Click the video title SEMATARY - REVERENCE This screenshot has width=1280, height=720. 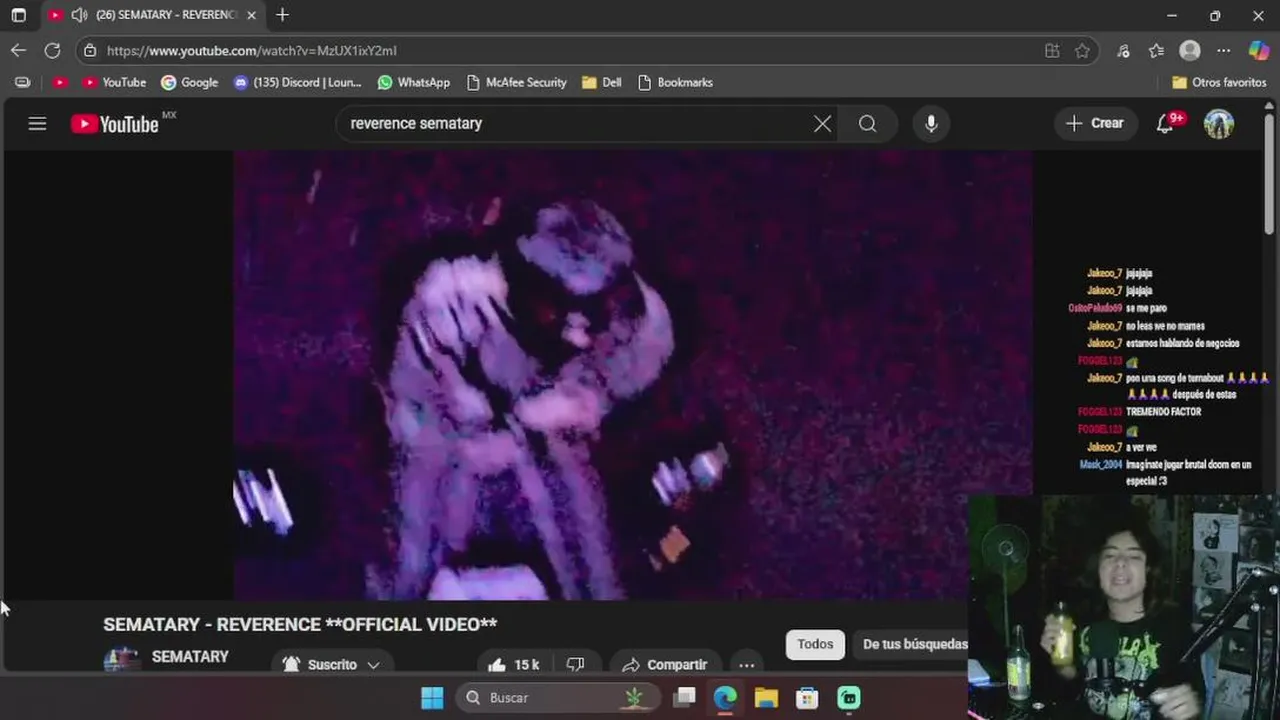click(300, 625)
